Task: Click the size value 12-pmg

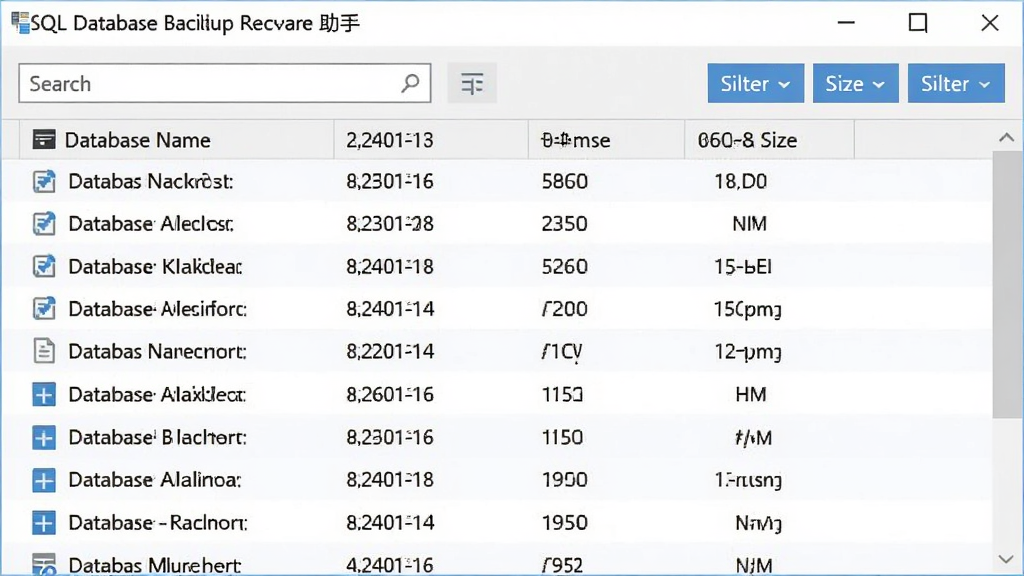Action: click(x=748, y=352)
